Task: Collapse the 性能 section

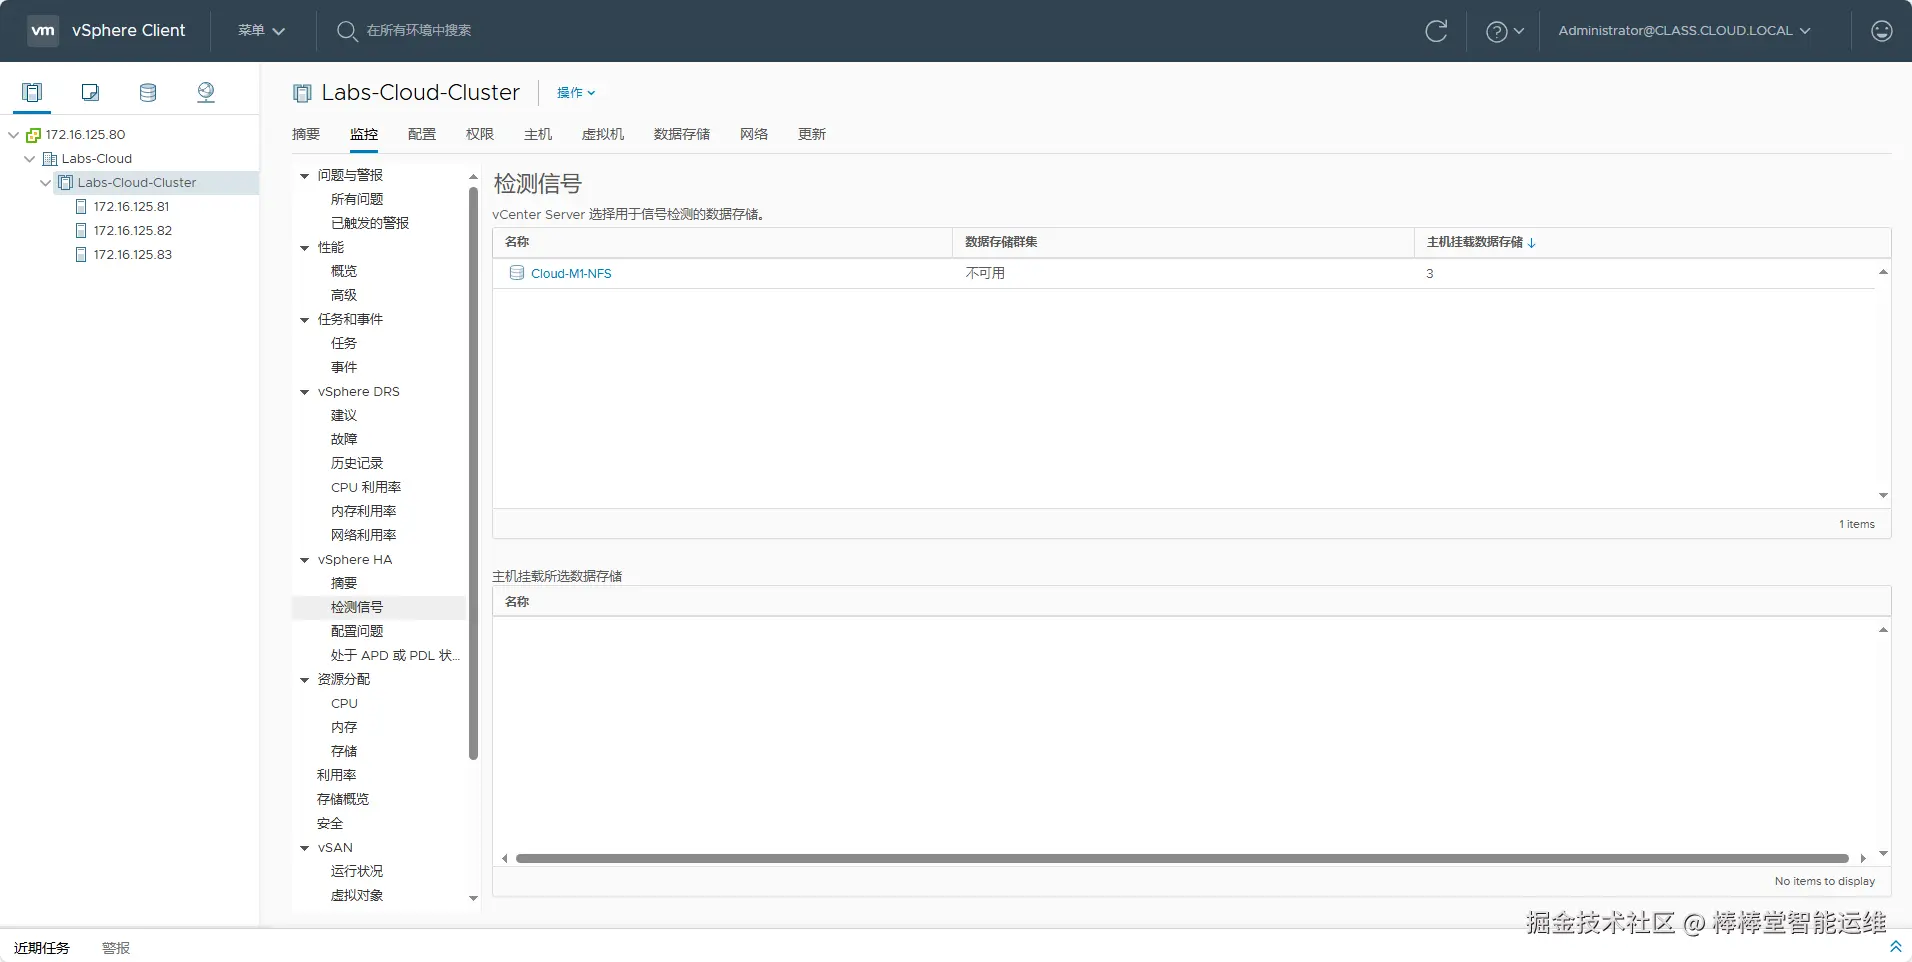Action: [x=305, y=248]
